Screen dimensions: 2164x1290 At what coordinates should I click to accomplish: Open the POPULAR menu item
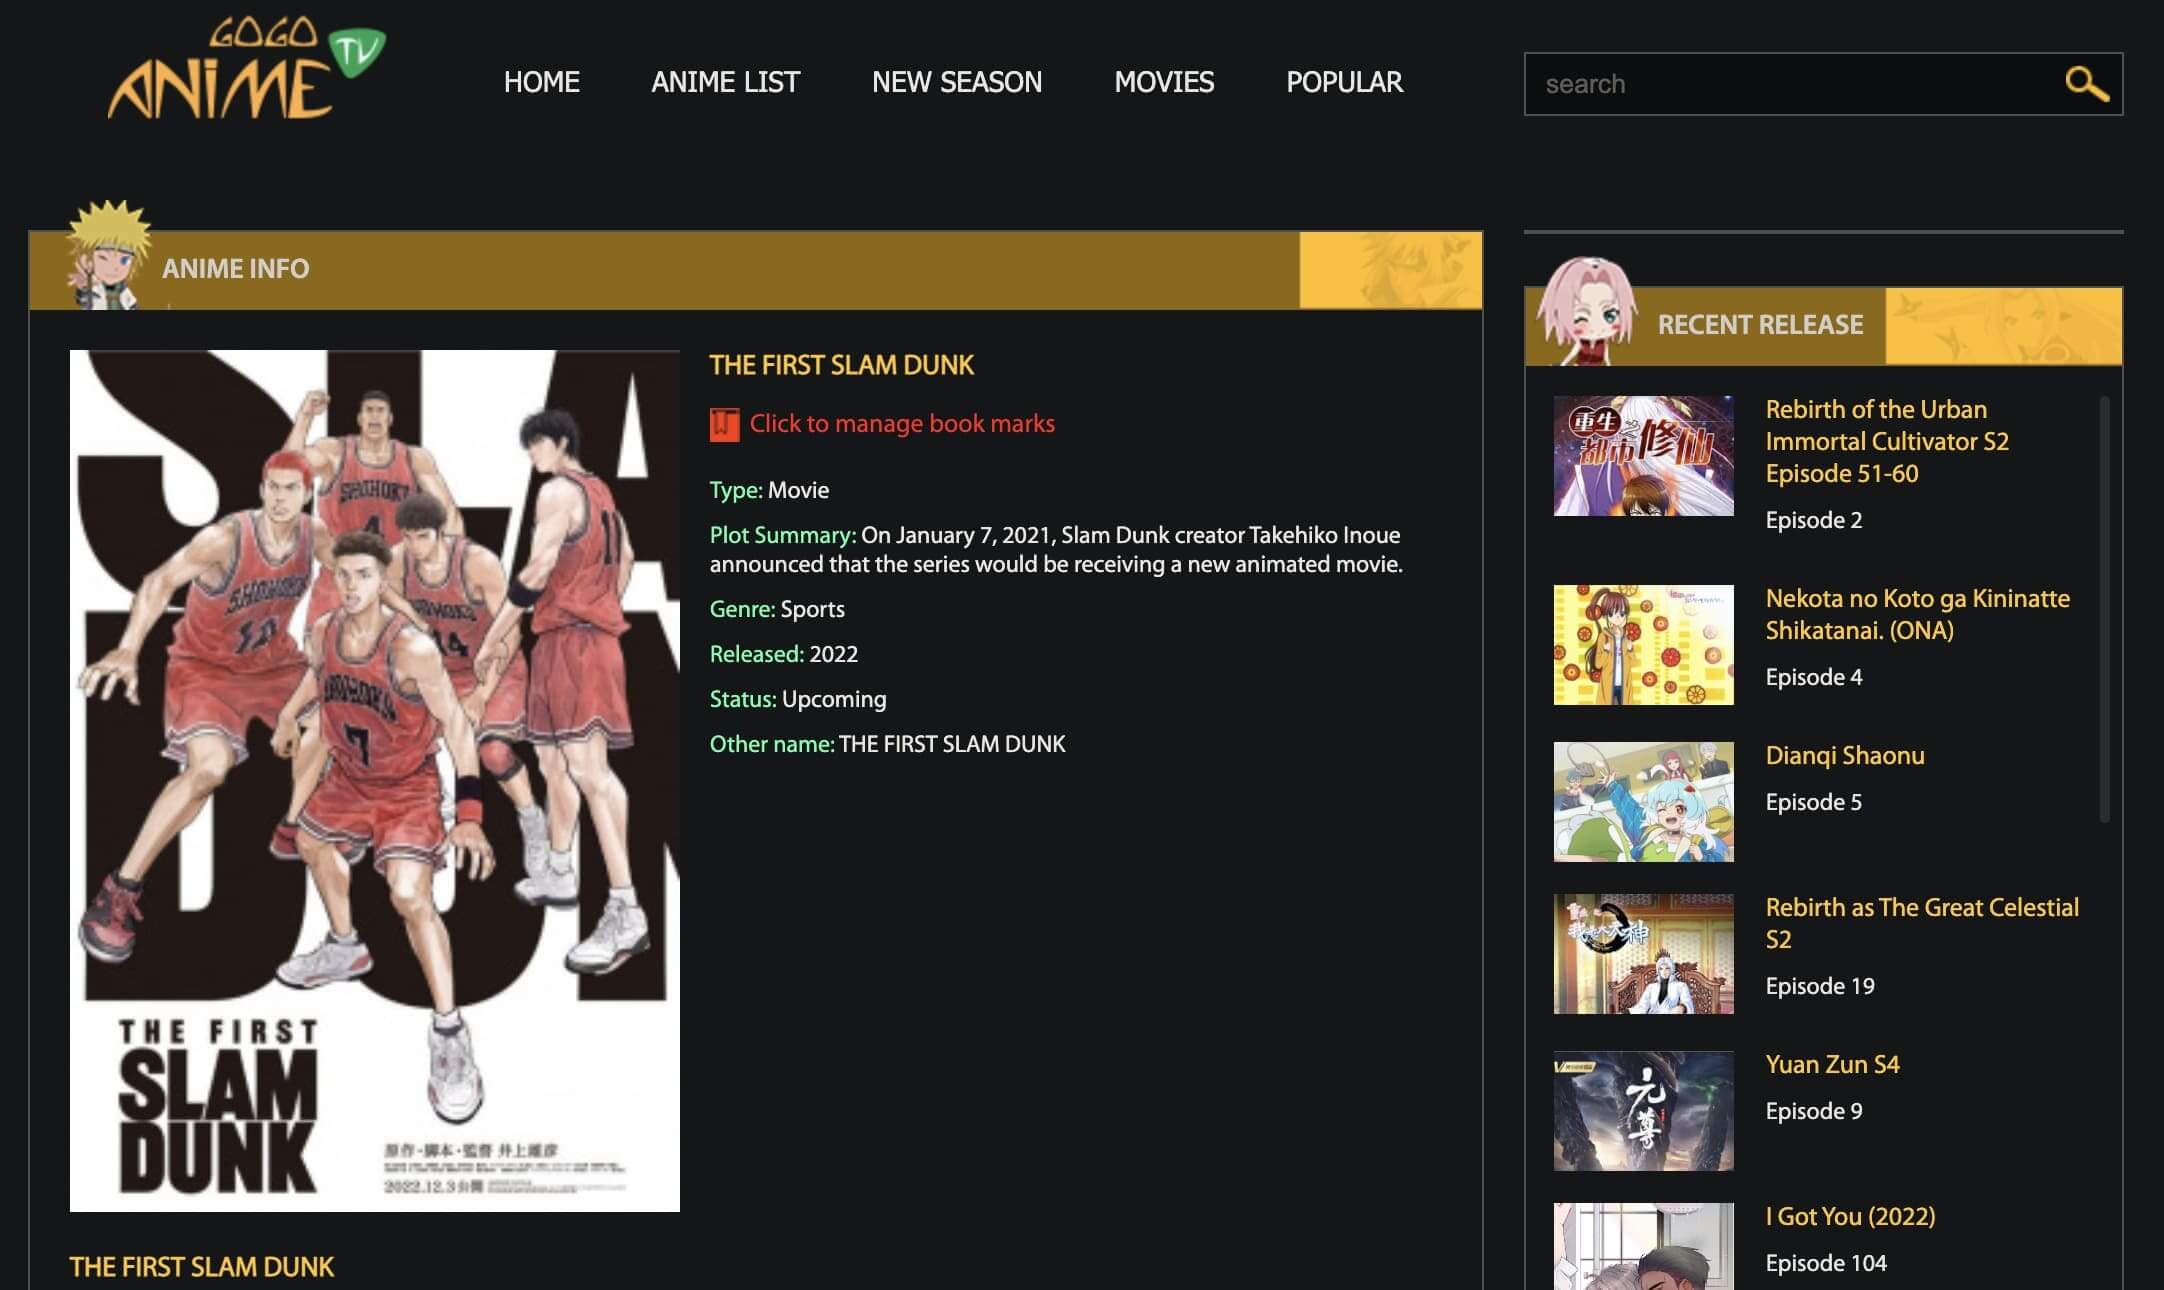pyautogui.click(x=1344, y=82)
